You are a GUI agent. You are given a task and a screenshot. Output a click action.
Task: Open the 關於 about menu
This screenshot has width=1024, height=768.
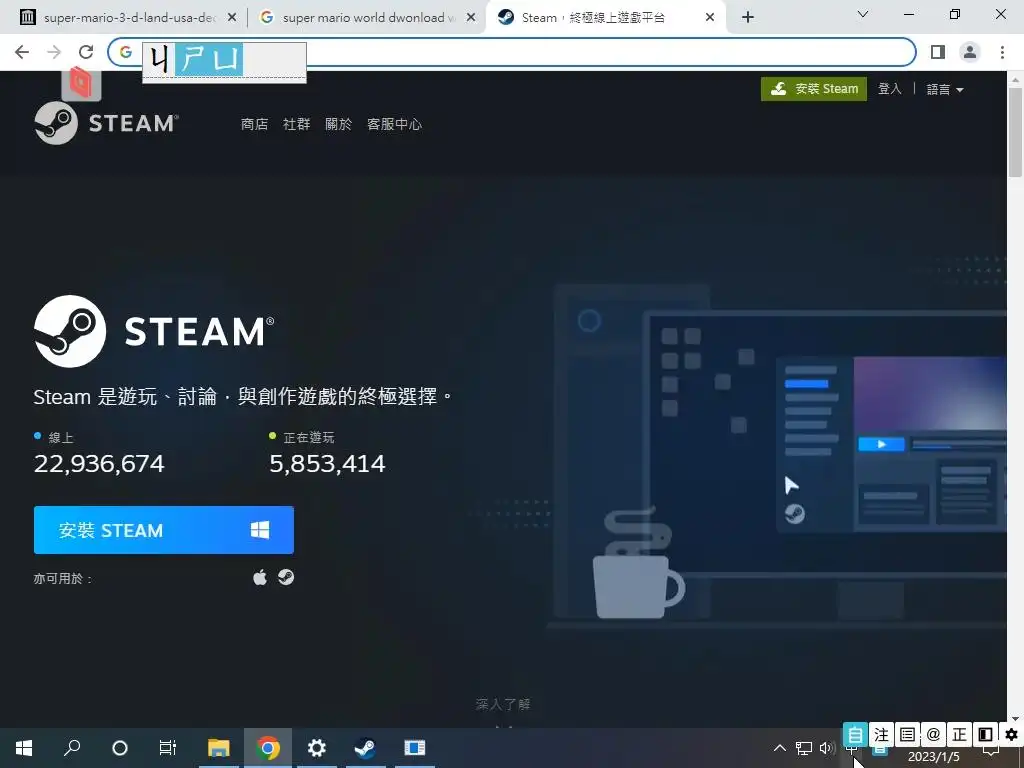pos(338,124)
